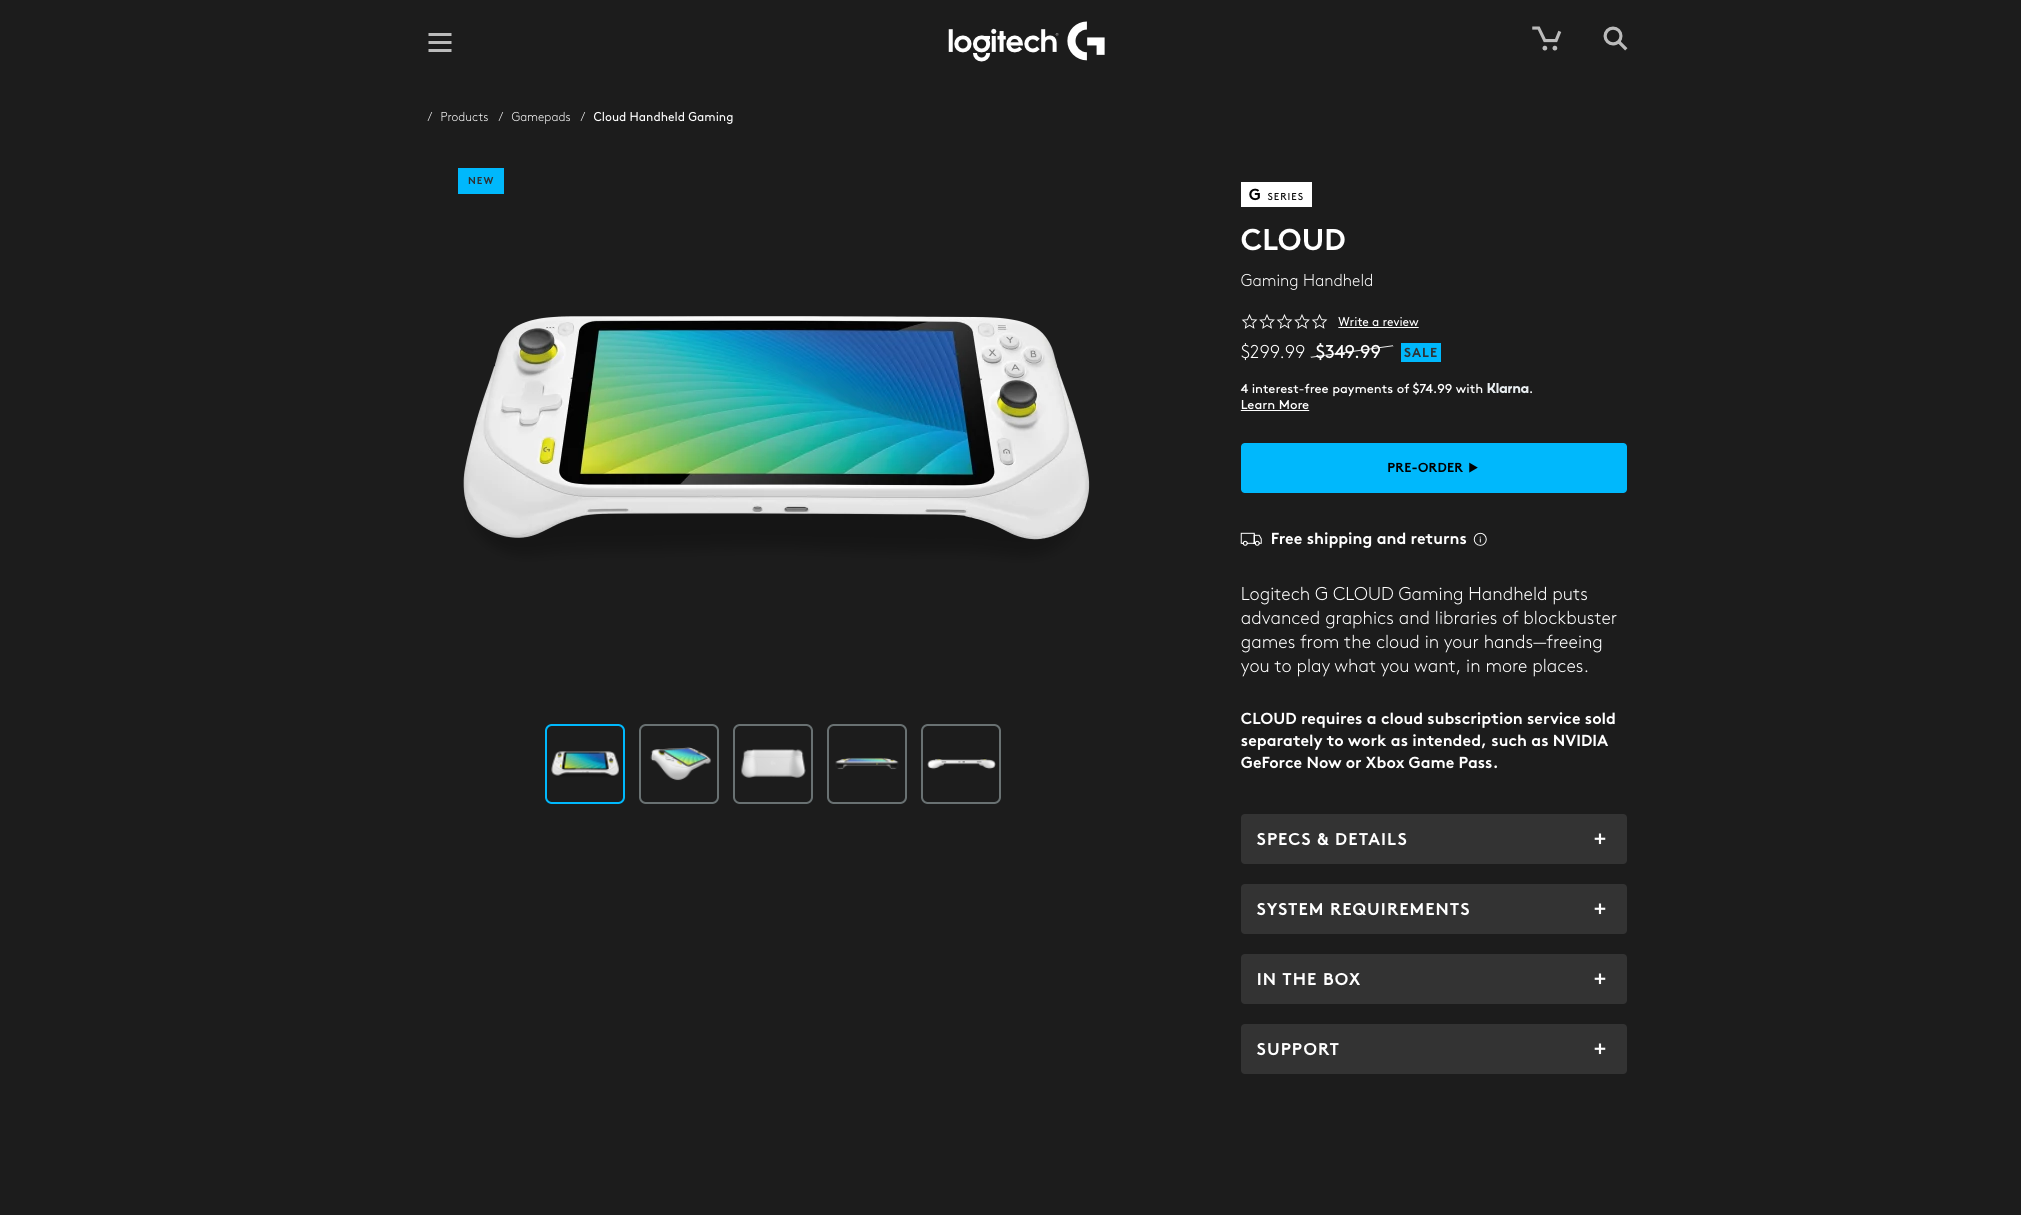2021x1215 pixels.
Task: Toggle the SYSTEM REQUIREMENTS section open
Action: [1432, 908]
